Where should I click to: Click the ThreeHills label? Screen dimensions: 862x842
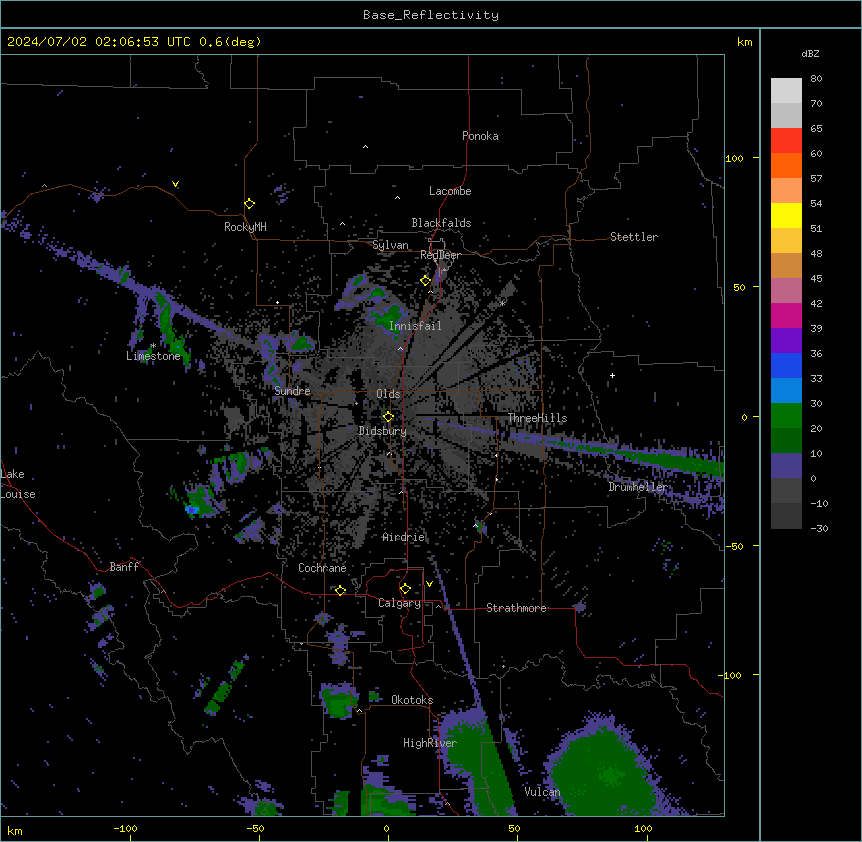pos(537,418)
